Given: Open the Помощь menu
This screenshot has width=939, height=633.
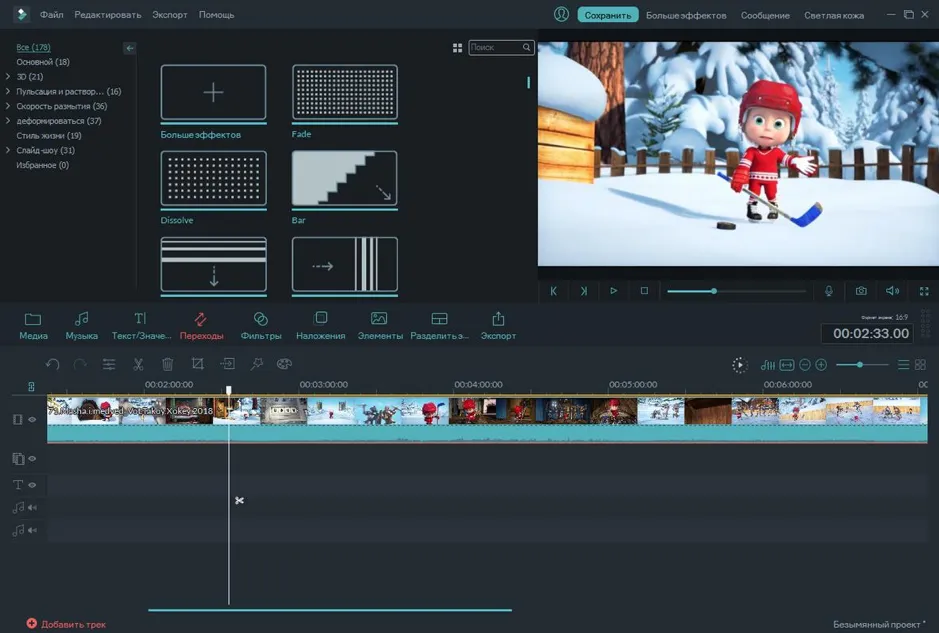Looking at the screenshot, I should coord(216,15).
